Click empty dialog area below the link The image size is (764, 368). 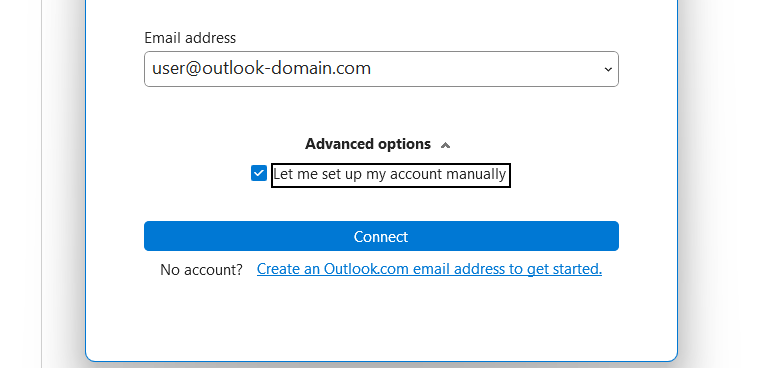click(x=381, y=319)
